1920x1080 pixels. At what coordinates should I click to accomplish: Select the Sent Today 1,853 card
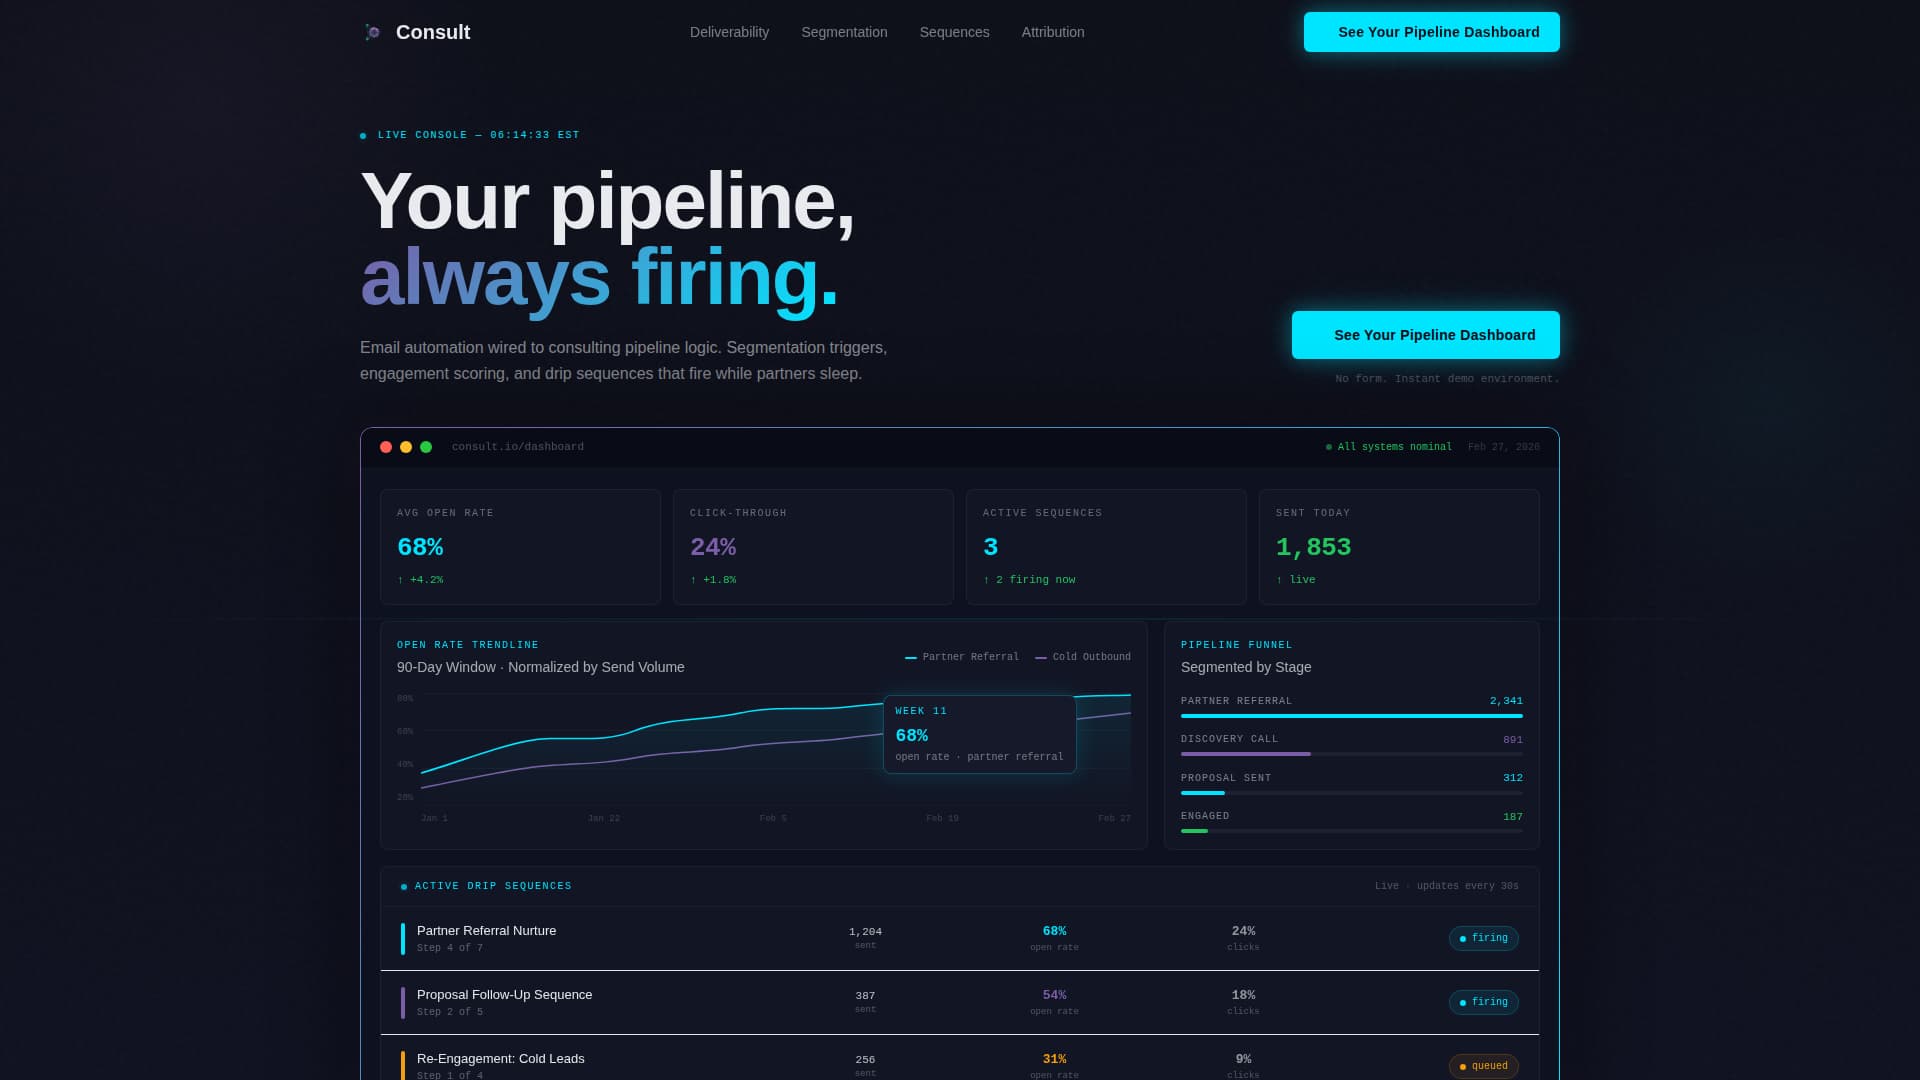(1399, 547)
